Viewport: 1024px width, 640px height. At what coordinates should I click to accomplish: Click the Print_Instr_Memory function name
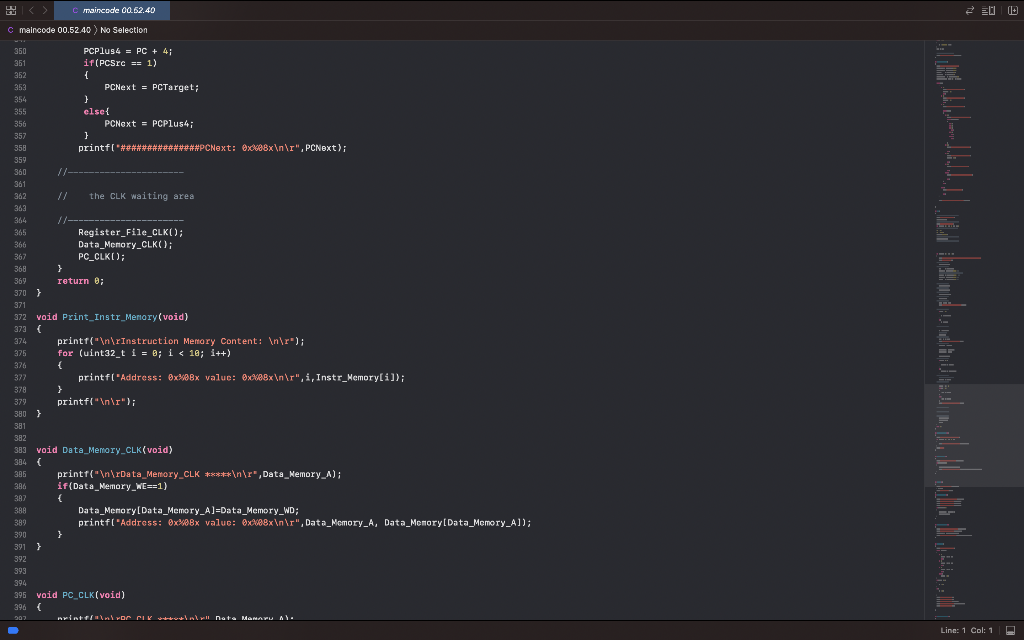pos(110,317)
